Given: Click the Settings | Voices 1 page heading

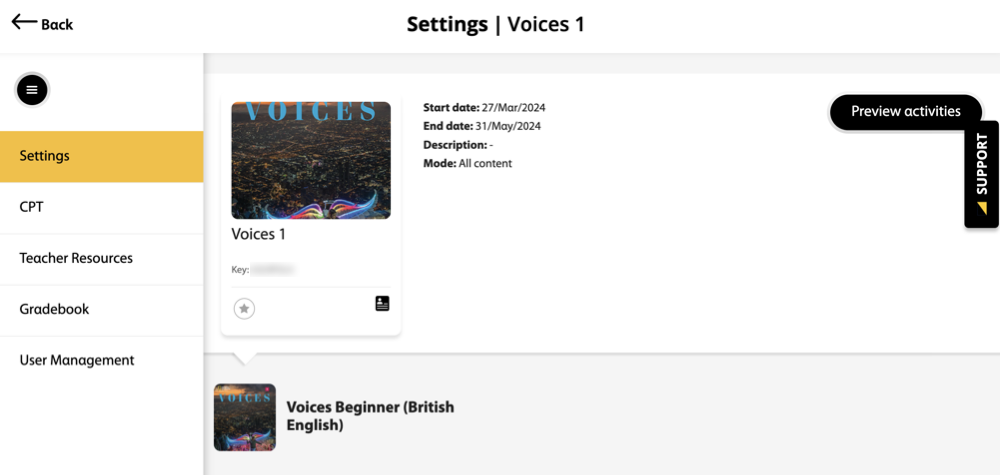Looking at the screenshot, I should pyautogui.click(x=496, y=24).
